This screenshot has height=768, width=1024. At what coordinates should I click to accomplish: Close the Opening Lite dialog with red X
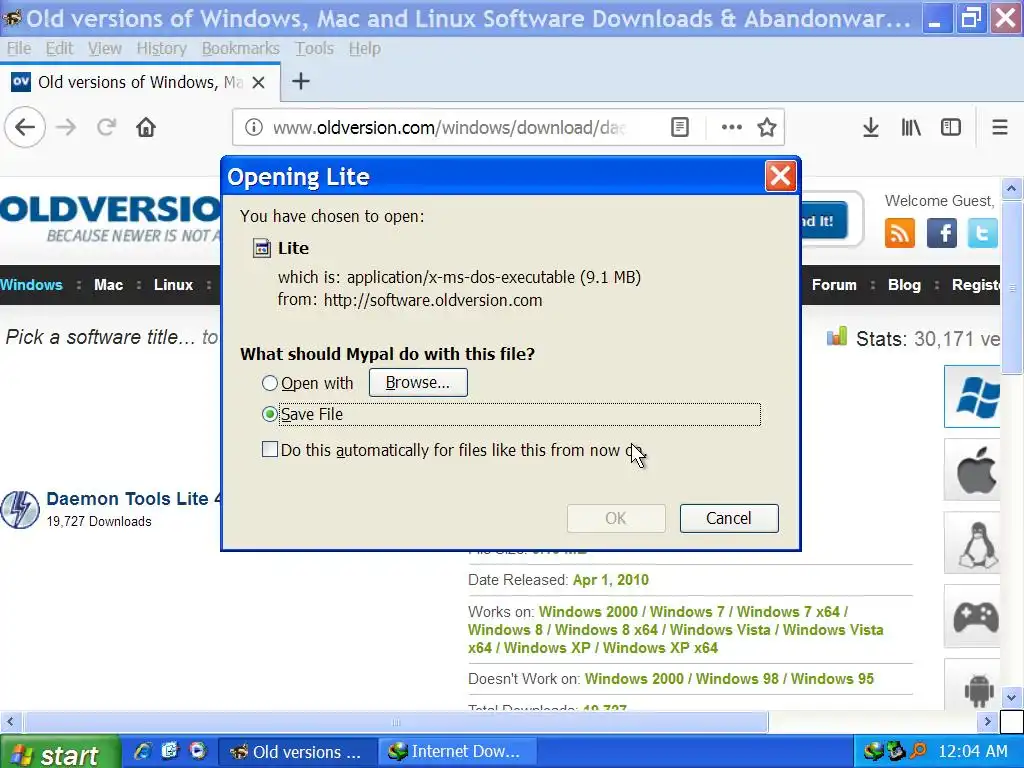(x=780, y=176)
